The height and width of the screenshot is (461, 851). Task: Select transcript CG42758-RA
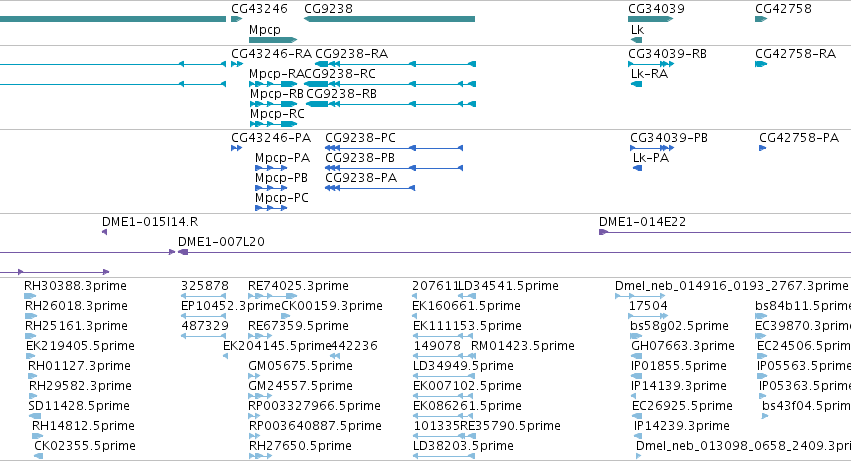tap(795, 54)
